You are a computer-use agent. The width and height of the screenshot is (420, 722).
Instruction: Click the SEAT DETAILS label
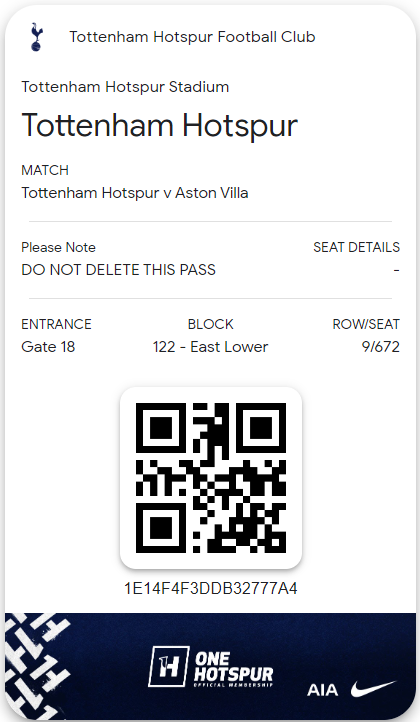[356, 247]
